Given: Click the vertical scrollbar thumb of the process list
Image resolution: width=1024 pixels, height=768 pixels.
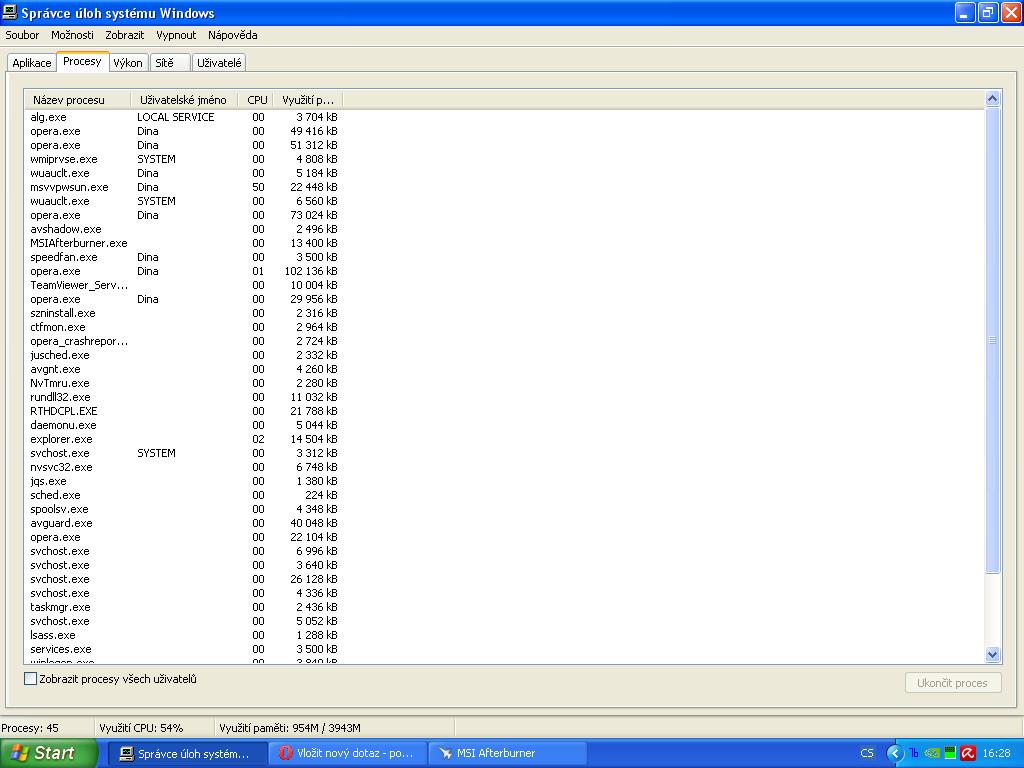Looking at the screenshot, I should tap(992, 340).
